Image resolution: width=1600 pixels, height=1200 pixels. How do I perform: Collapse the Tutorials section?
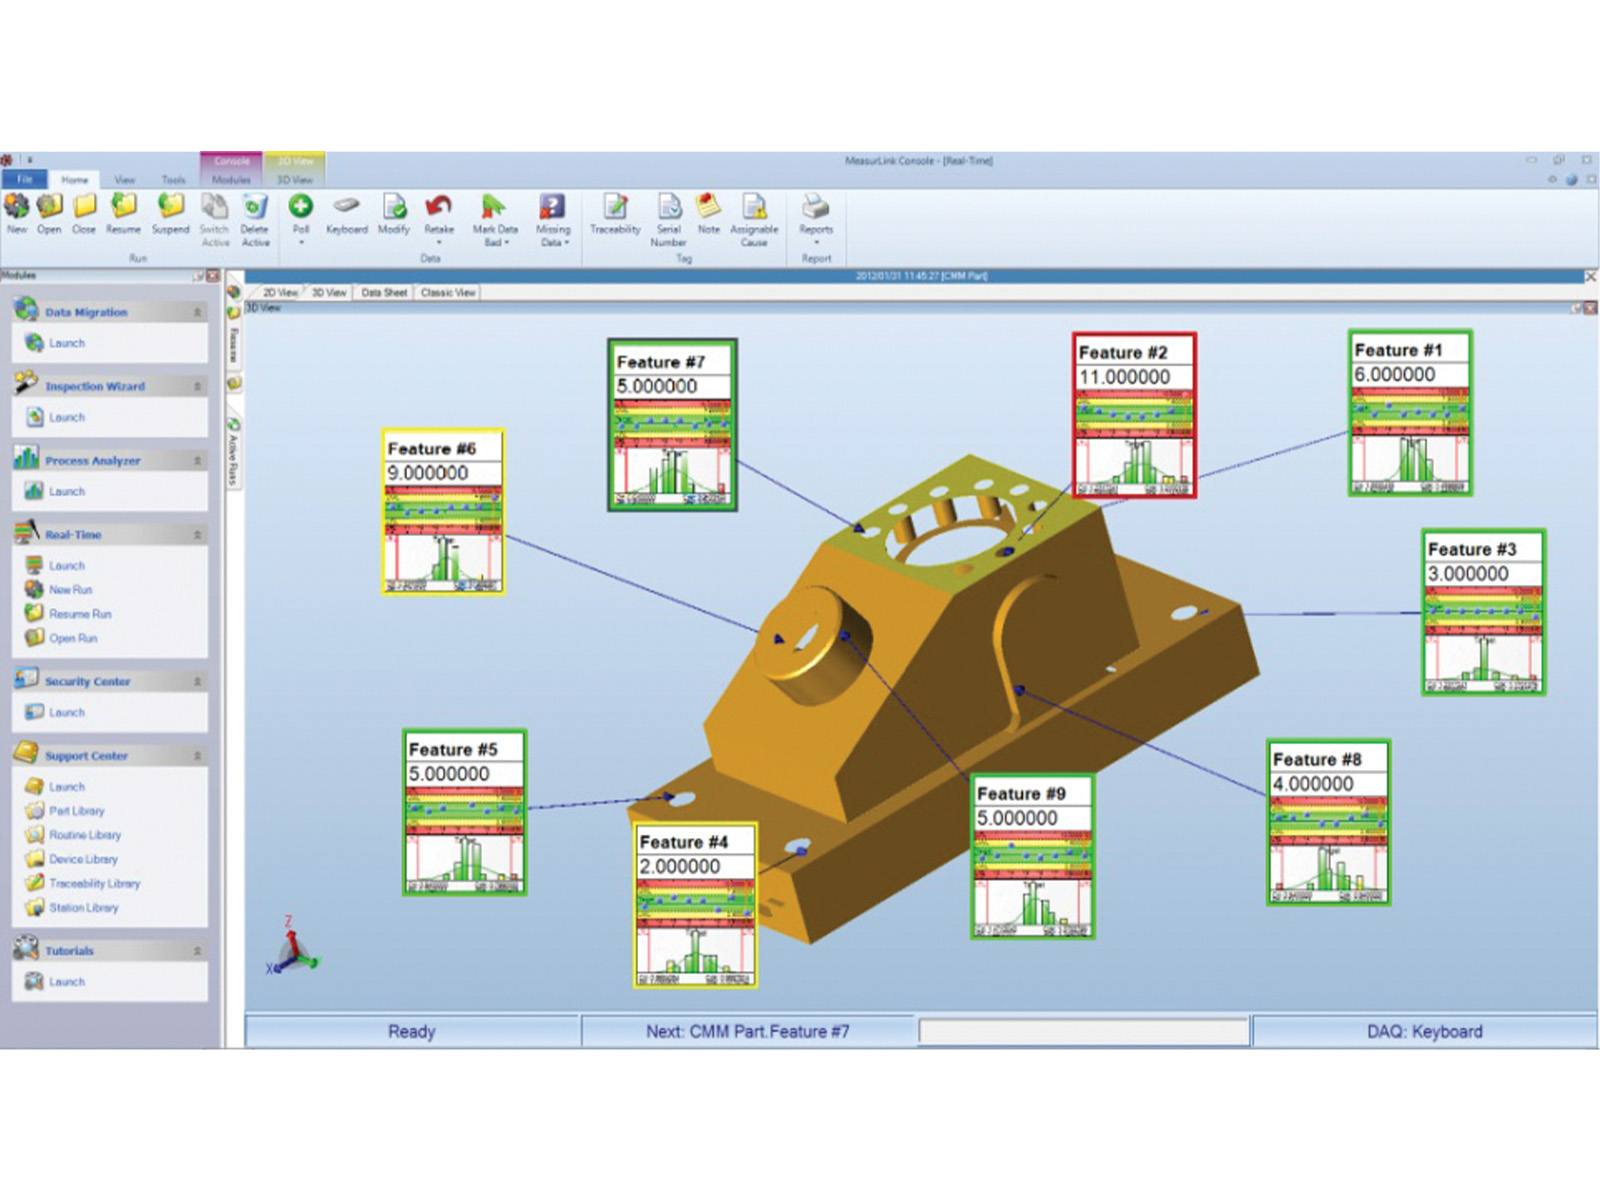197,951
